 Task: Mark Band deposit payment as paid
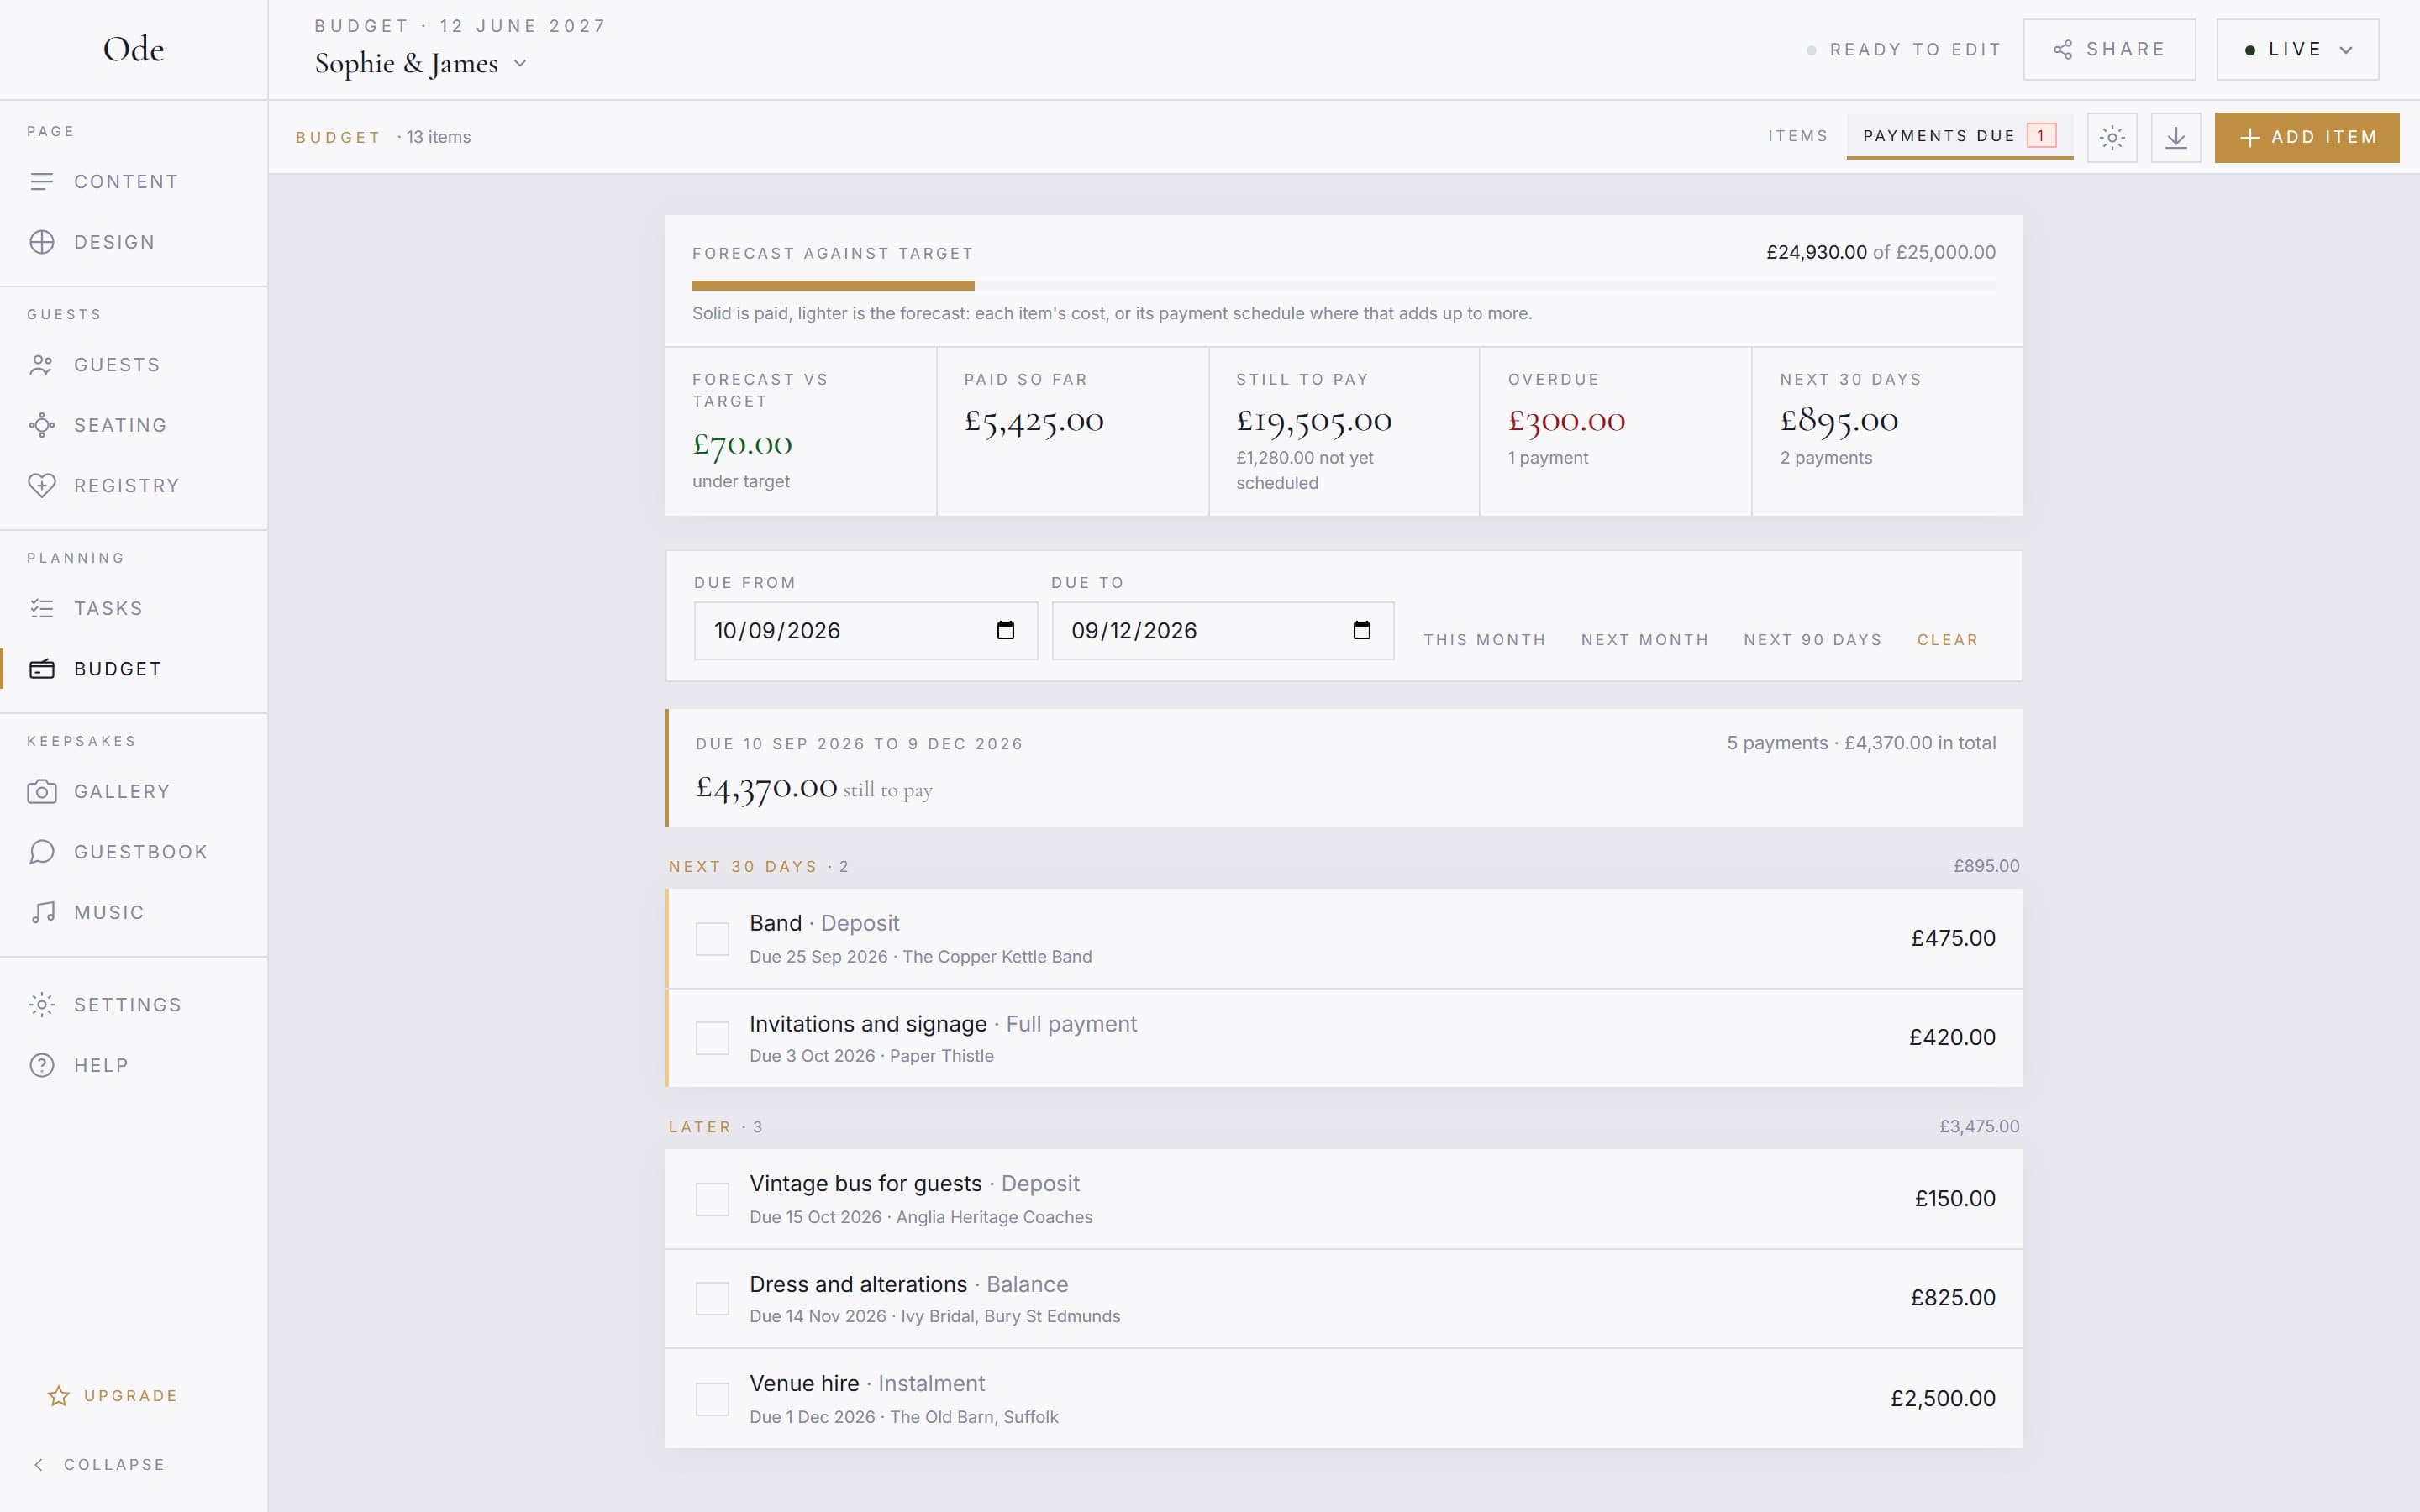pos(712,939)
